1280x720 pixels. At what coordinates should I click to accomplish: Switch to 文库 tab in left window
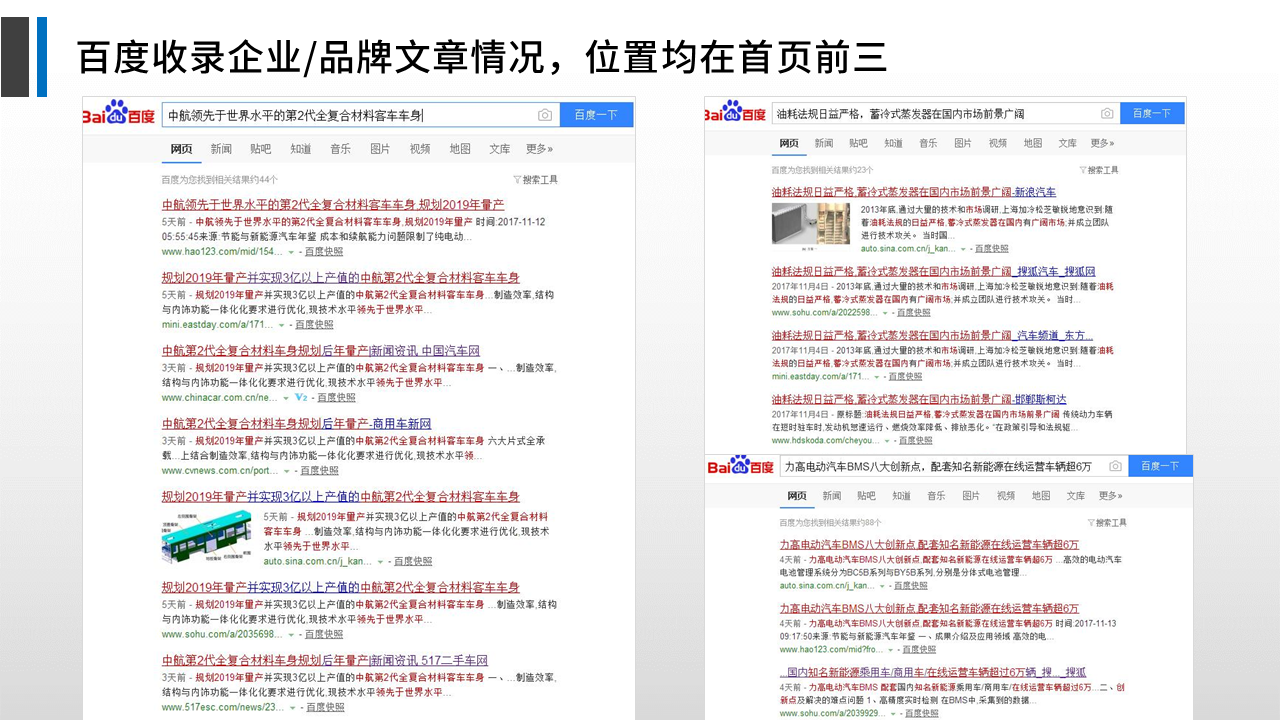point(500,149)
